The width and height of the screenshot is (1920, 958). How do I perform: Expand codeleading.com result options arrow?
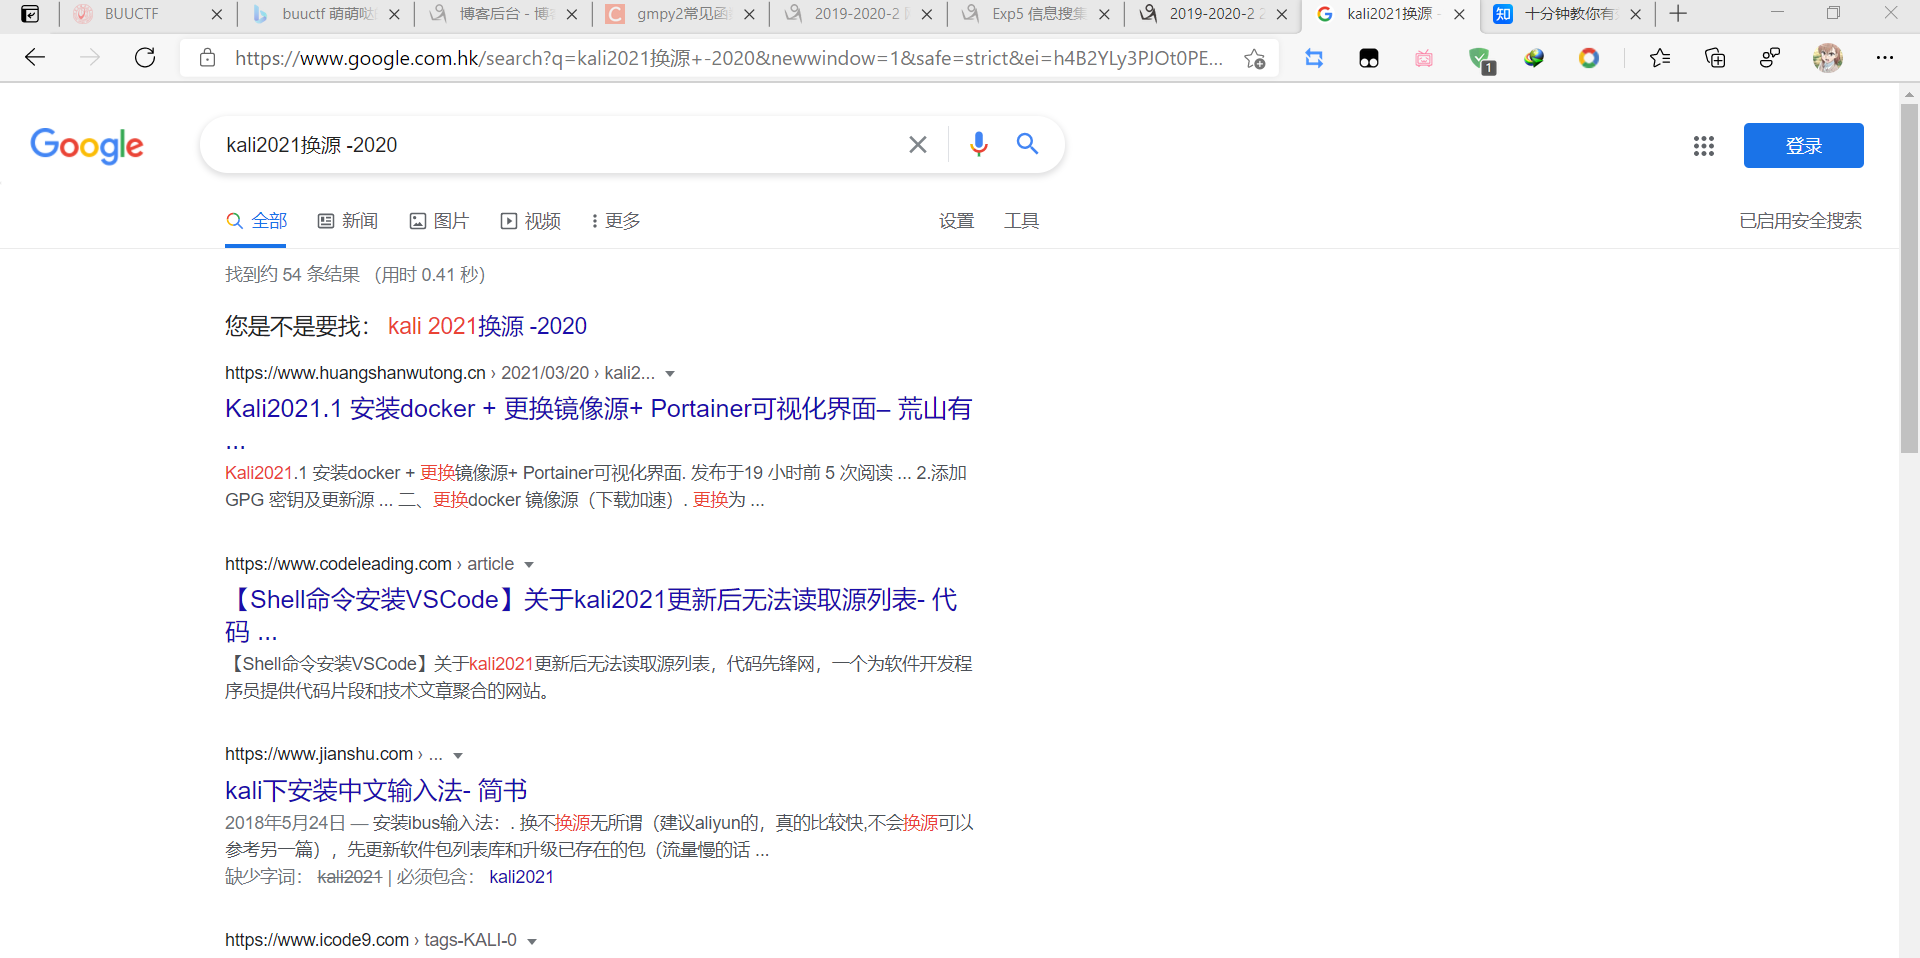[x=529, y=565]
